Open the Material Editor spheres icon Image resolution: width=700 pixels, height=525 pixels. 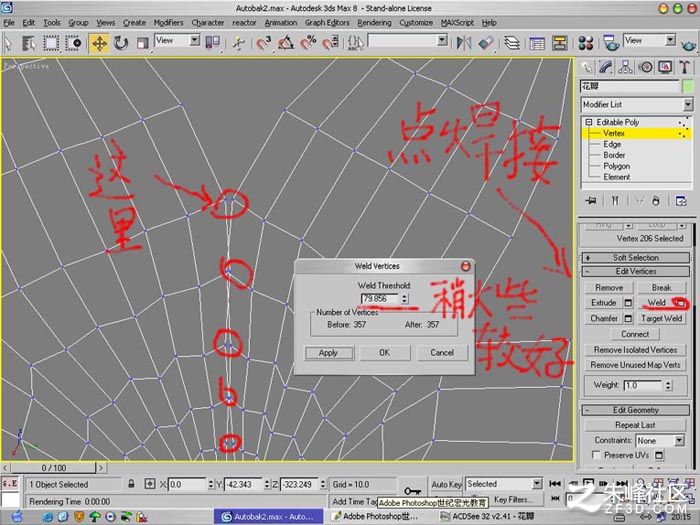click(x=585, y=43)
